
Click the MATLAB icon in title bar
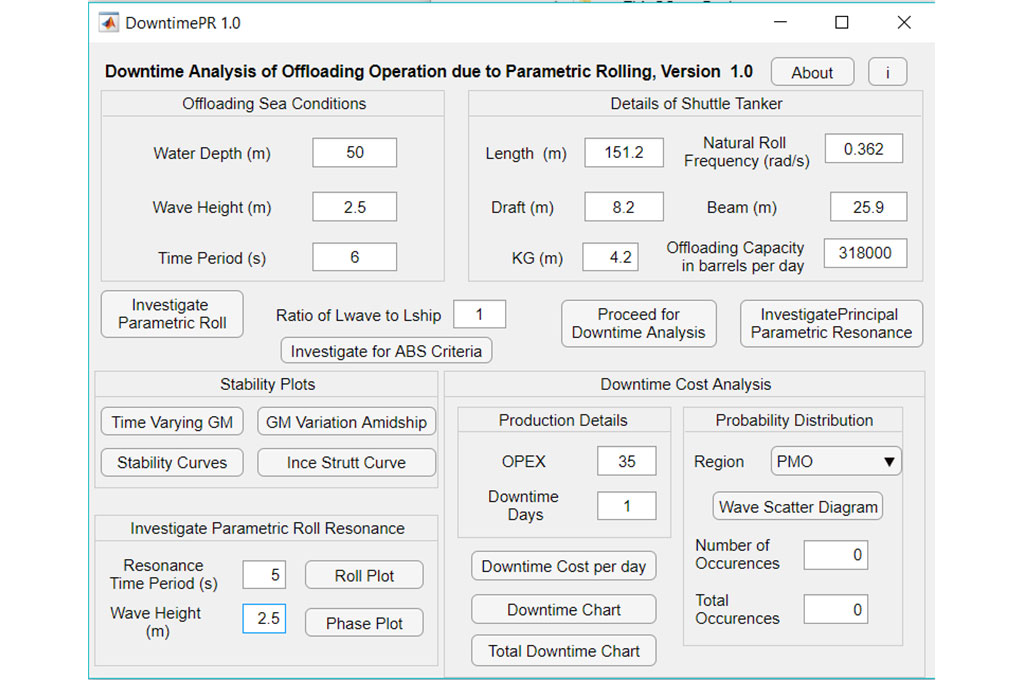pyautogui.click(x=109, y=22)
